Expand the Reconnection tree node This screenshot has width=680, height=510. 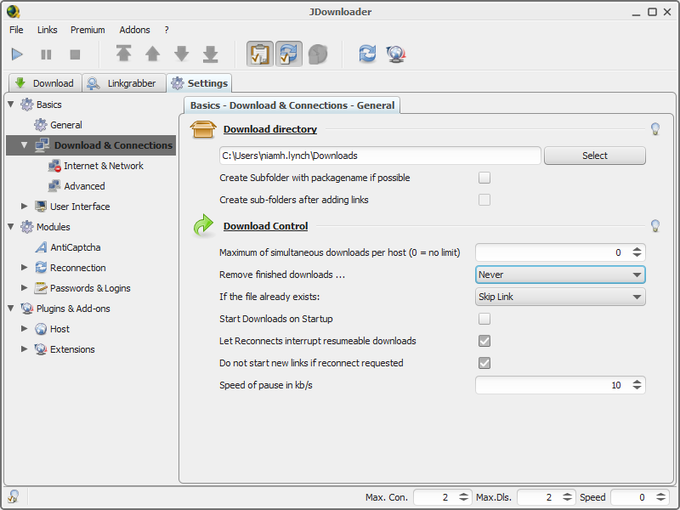click(x=24, y=268)
